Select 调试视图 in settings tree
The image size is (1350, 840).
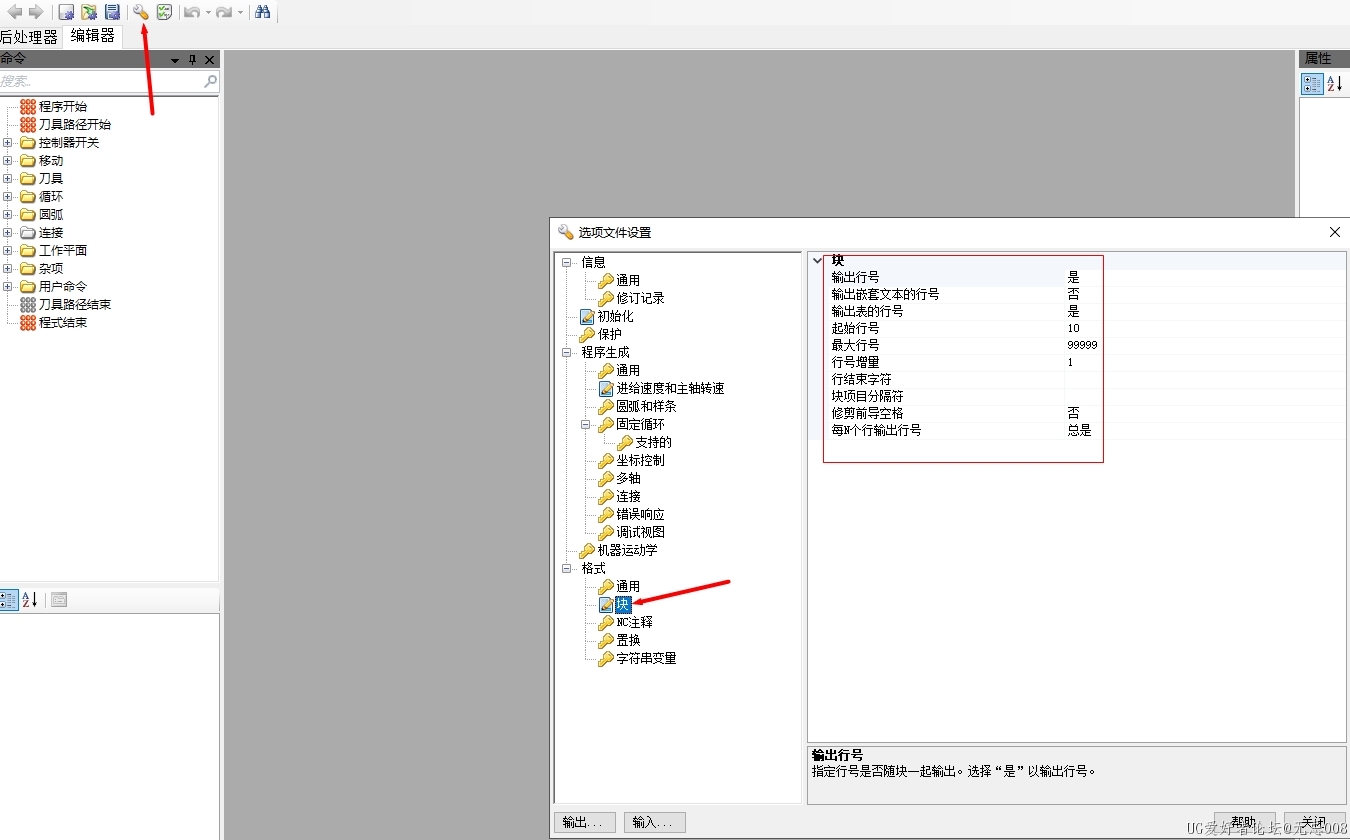pos(640,532)
